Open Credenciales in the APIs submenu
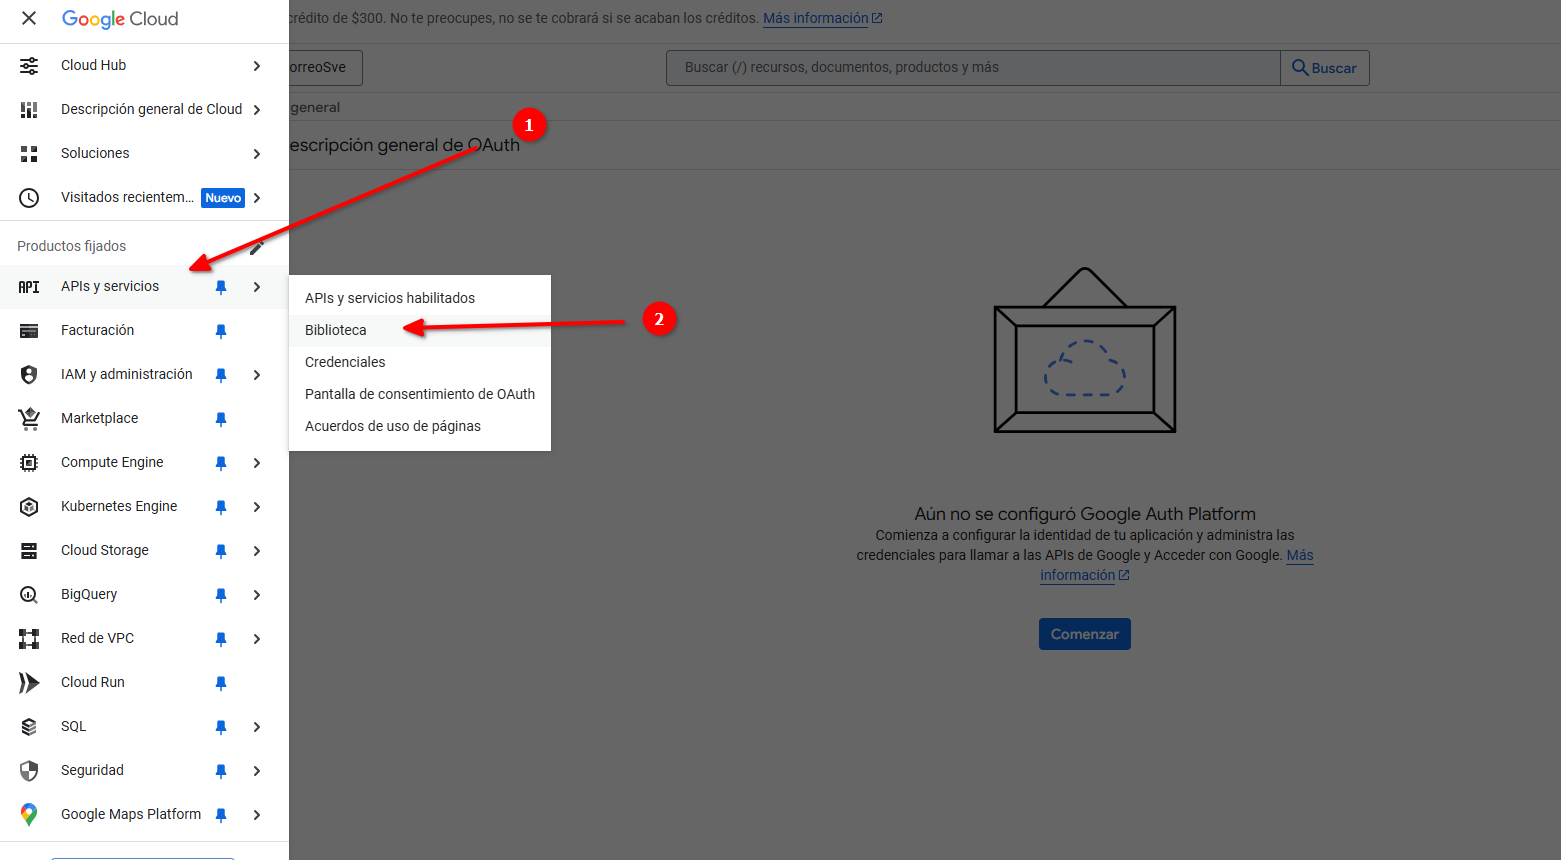The image size is (1561, 860). 345,362
